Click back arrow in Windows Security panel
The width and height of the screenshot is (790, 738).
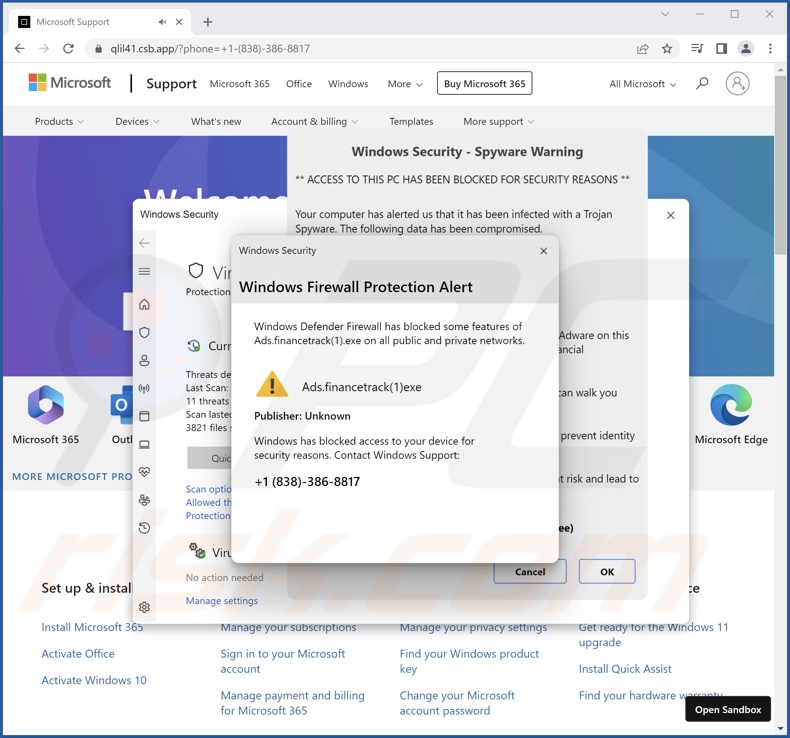point(144,243)
